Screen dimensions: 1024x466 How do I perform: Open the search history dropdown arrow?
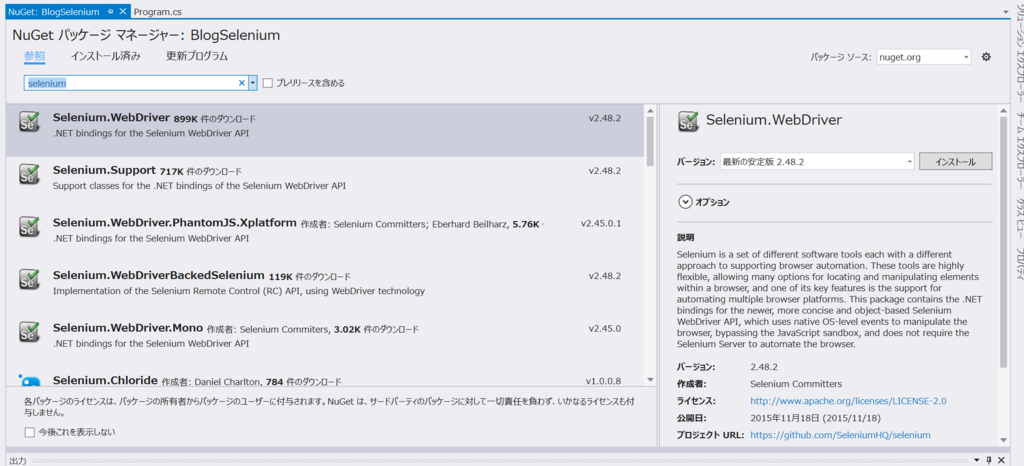(253, 83)
